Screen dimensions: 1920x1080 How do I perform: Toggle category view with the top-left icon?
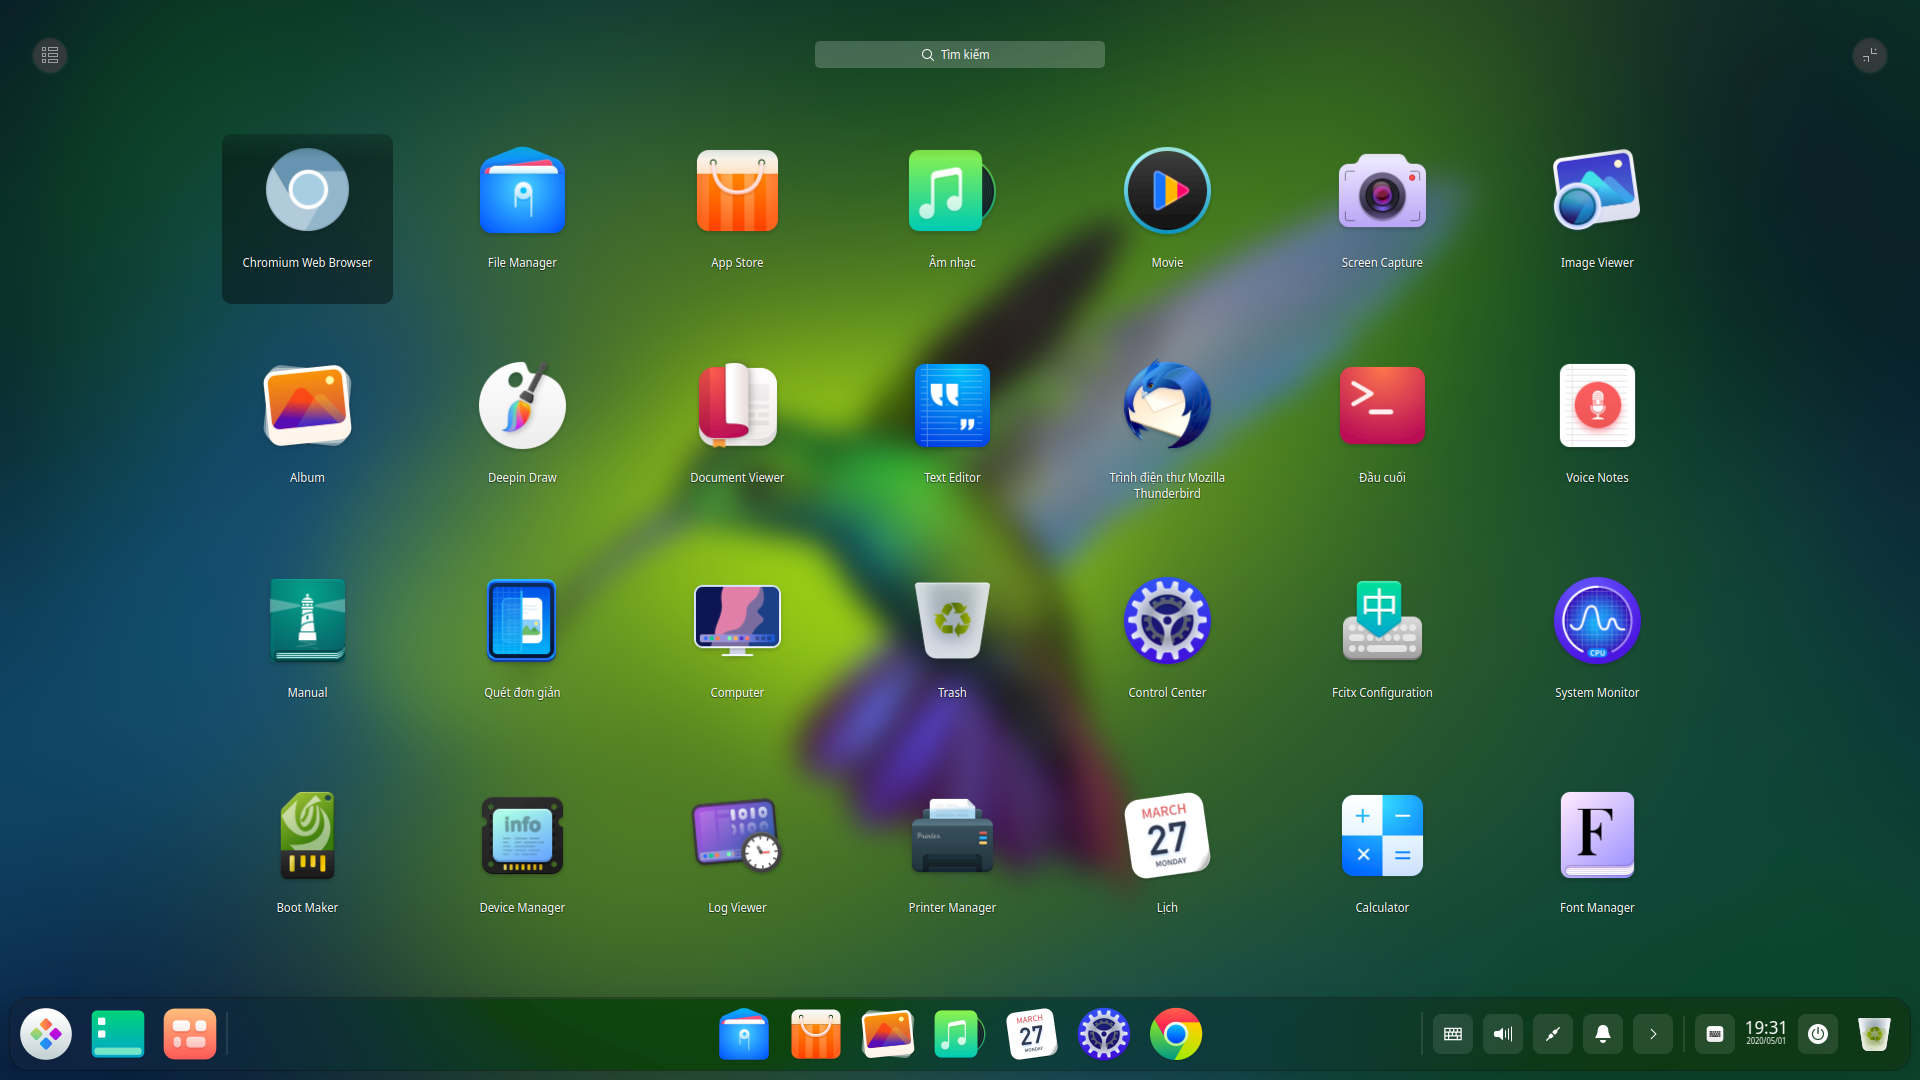point(48,55)
